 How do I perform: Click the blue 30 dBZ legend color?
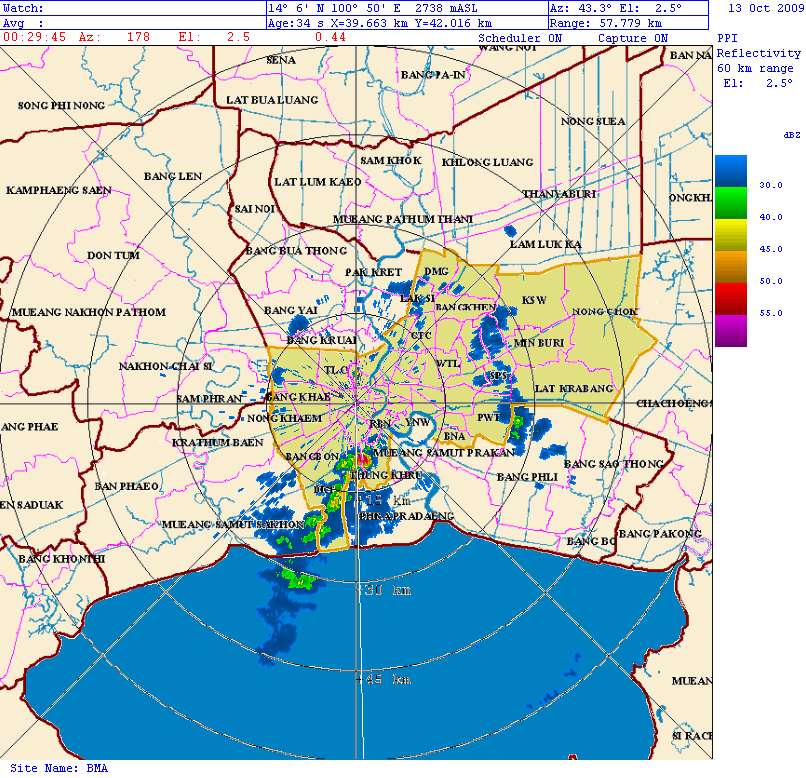(730, 172)
